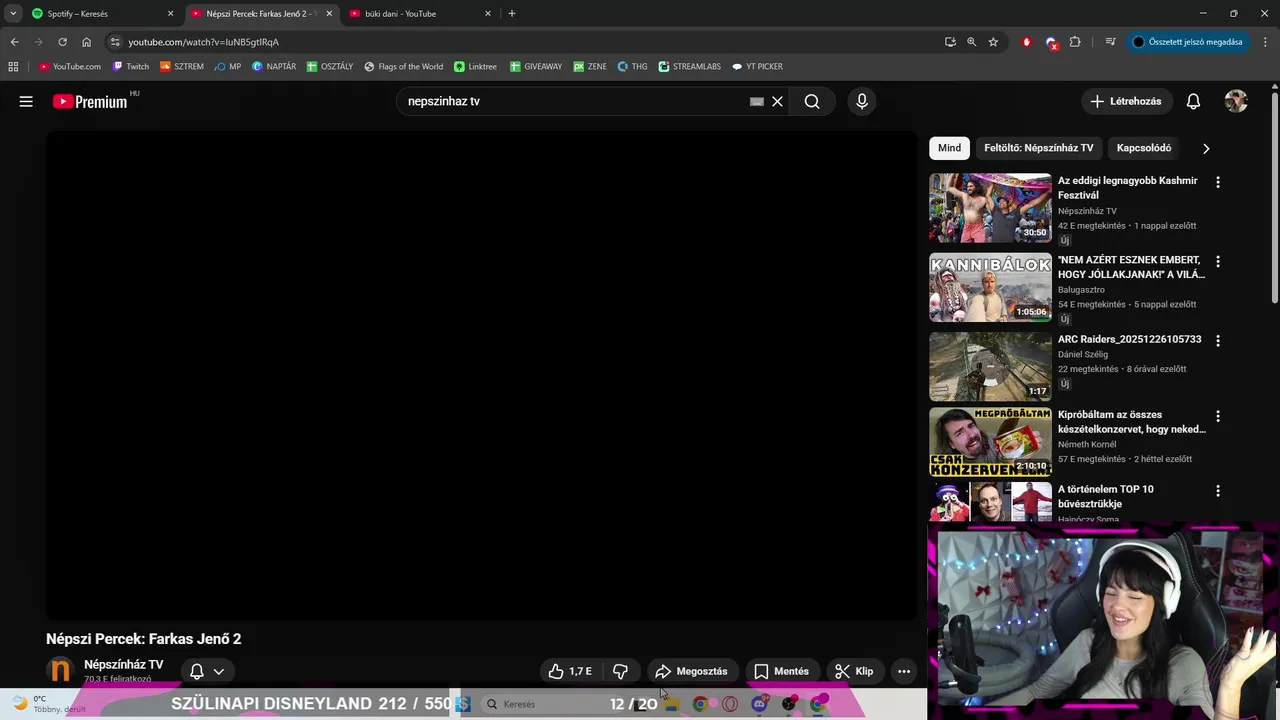Open the A történelem TOP 10 bűvésztrükkje title
The width and height of the screenshot is (1280, 720).
[1106, 496]
